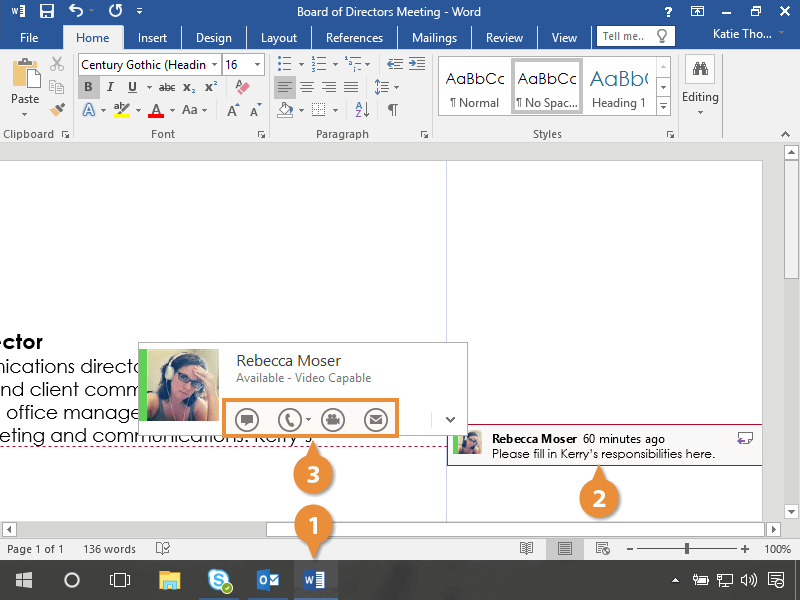Click the Save icon in the title bar
Image resolution: width=800 pixels, height=600 pixels.
point(46,12)
